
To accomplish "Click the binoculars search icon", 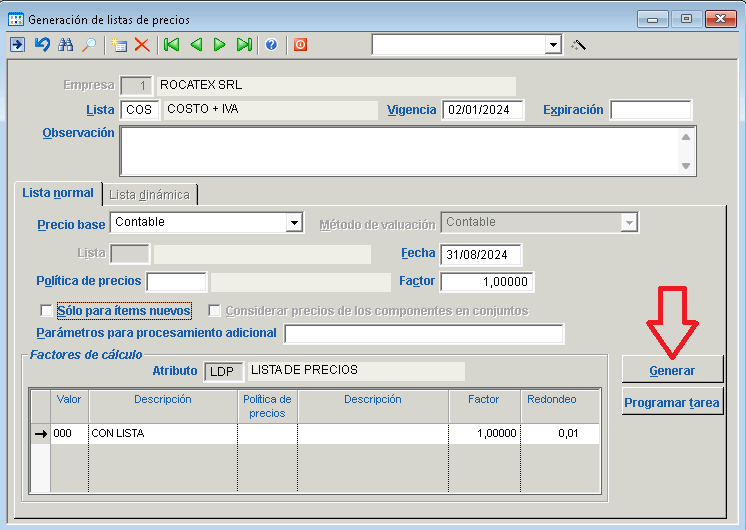I will pyautogui.click(x=66, y=45).
